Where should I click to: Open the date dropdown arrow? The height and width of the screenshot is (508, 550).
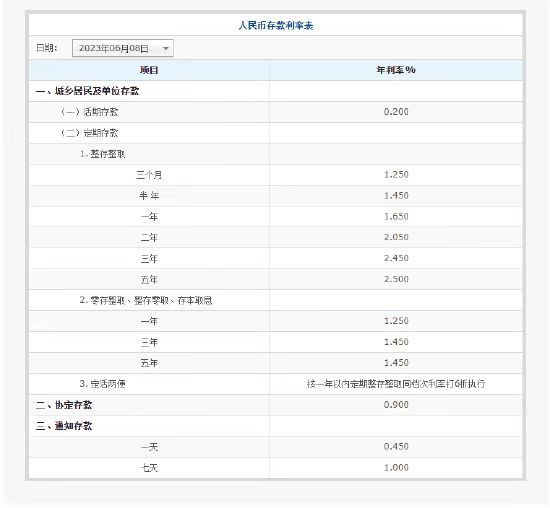point(166,48)
